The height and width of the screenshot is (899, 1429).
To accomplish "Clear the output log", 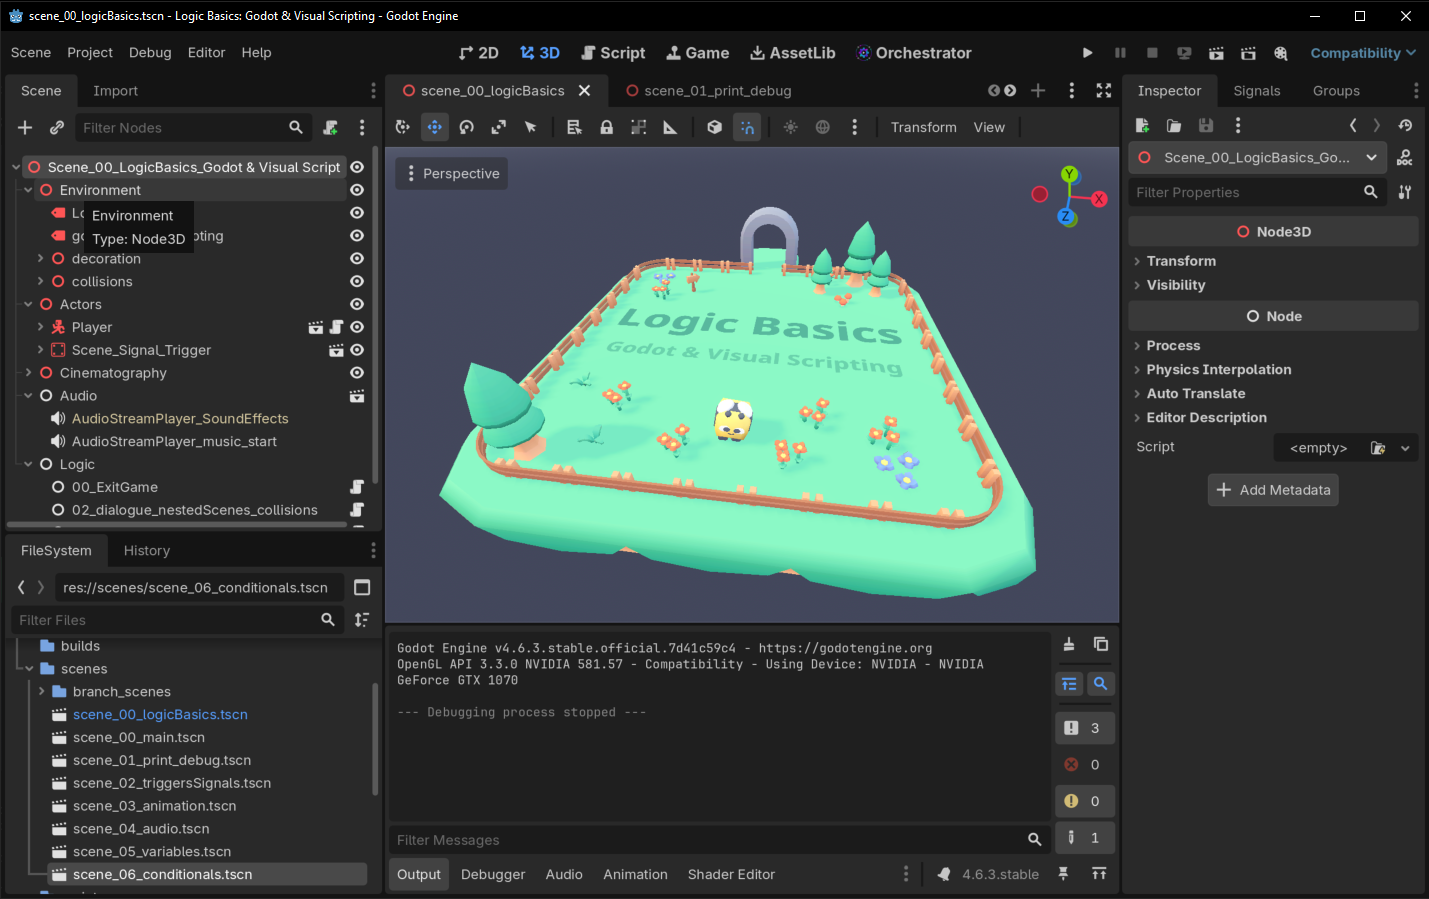I will pyautogui.click(x=1069, y=644).
